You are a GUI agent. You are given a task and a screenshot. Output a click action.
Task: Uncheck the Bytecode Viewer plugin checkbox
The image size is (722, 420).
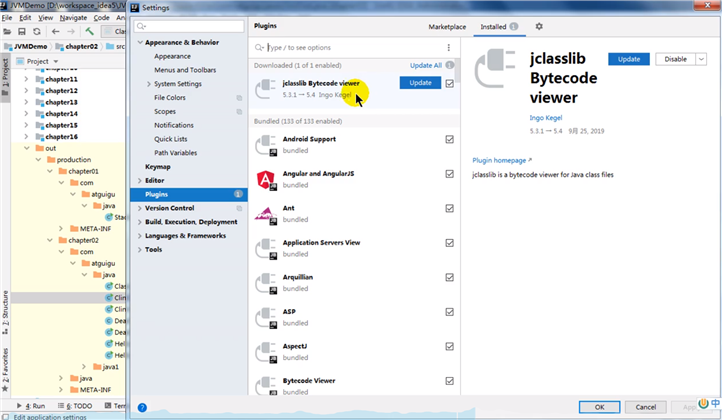click(449, 381)
